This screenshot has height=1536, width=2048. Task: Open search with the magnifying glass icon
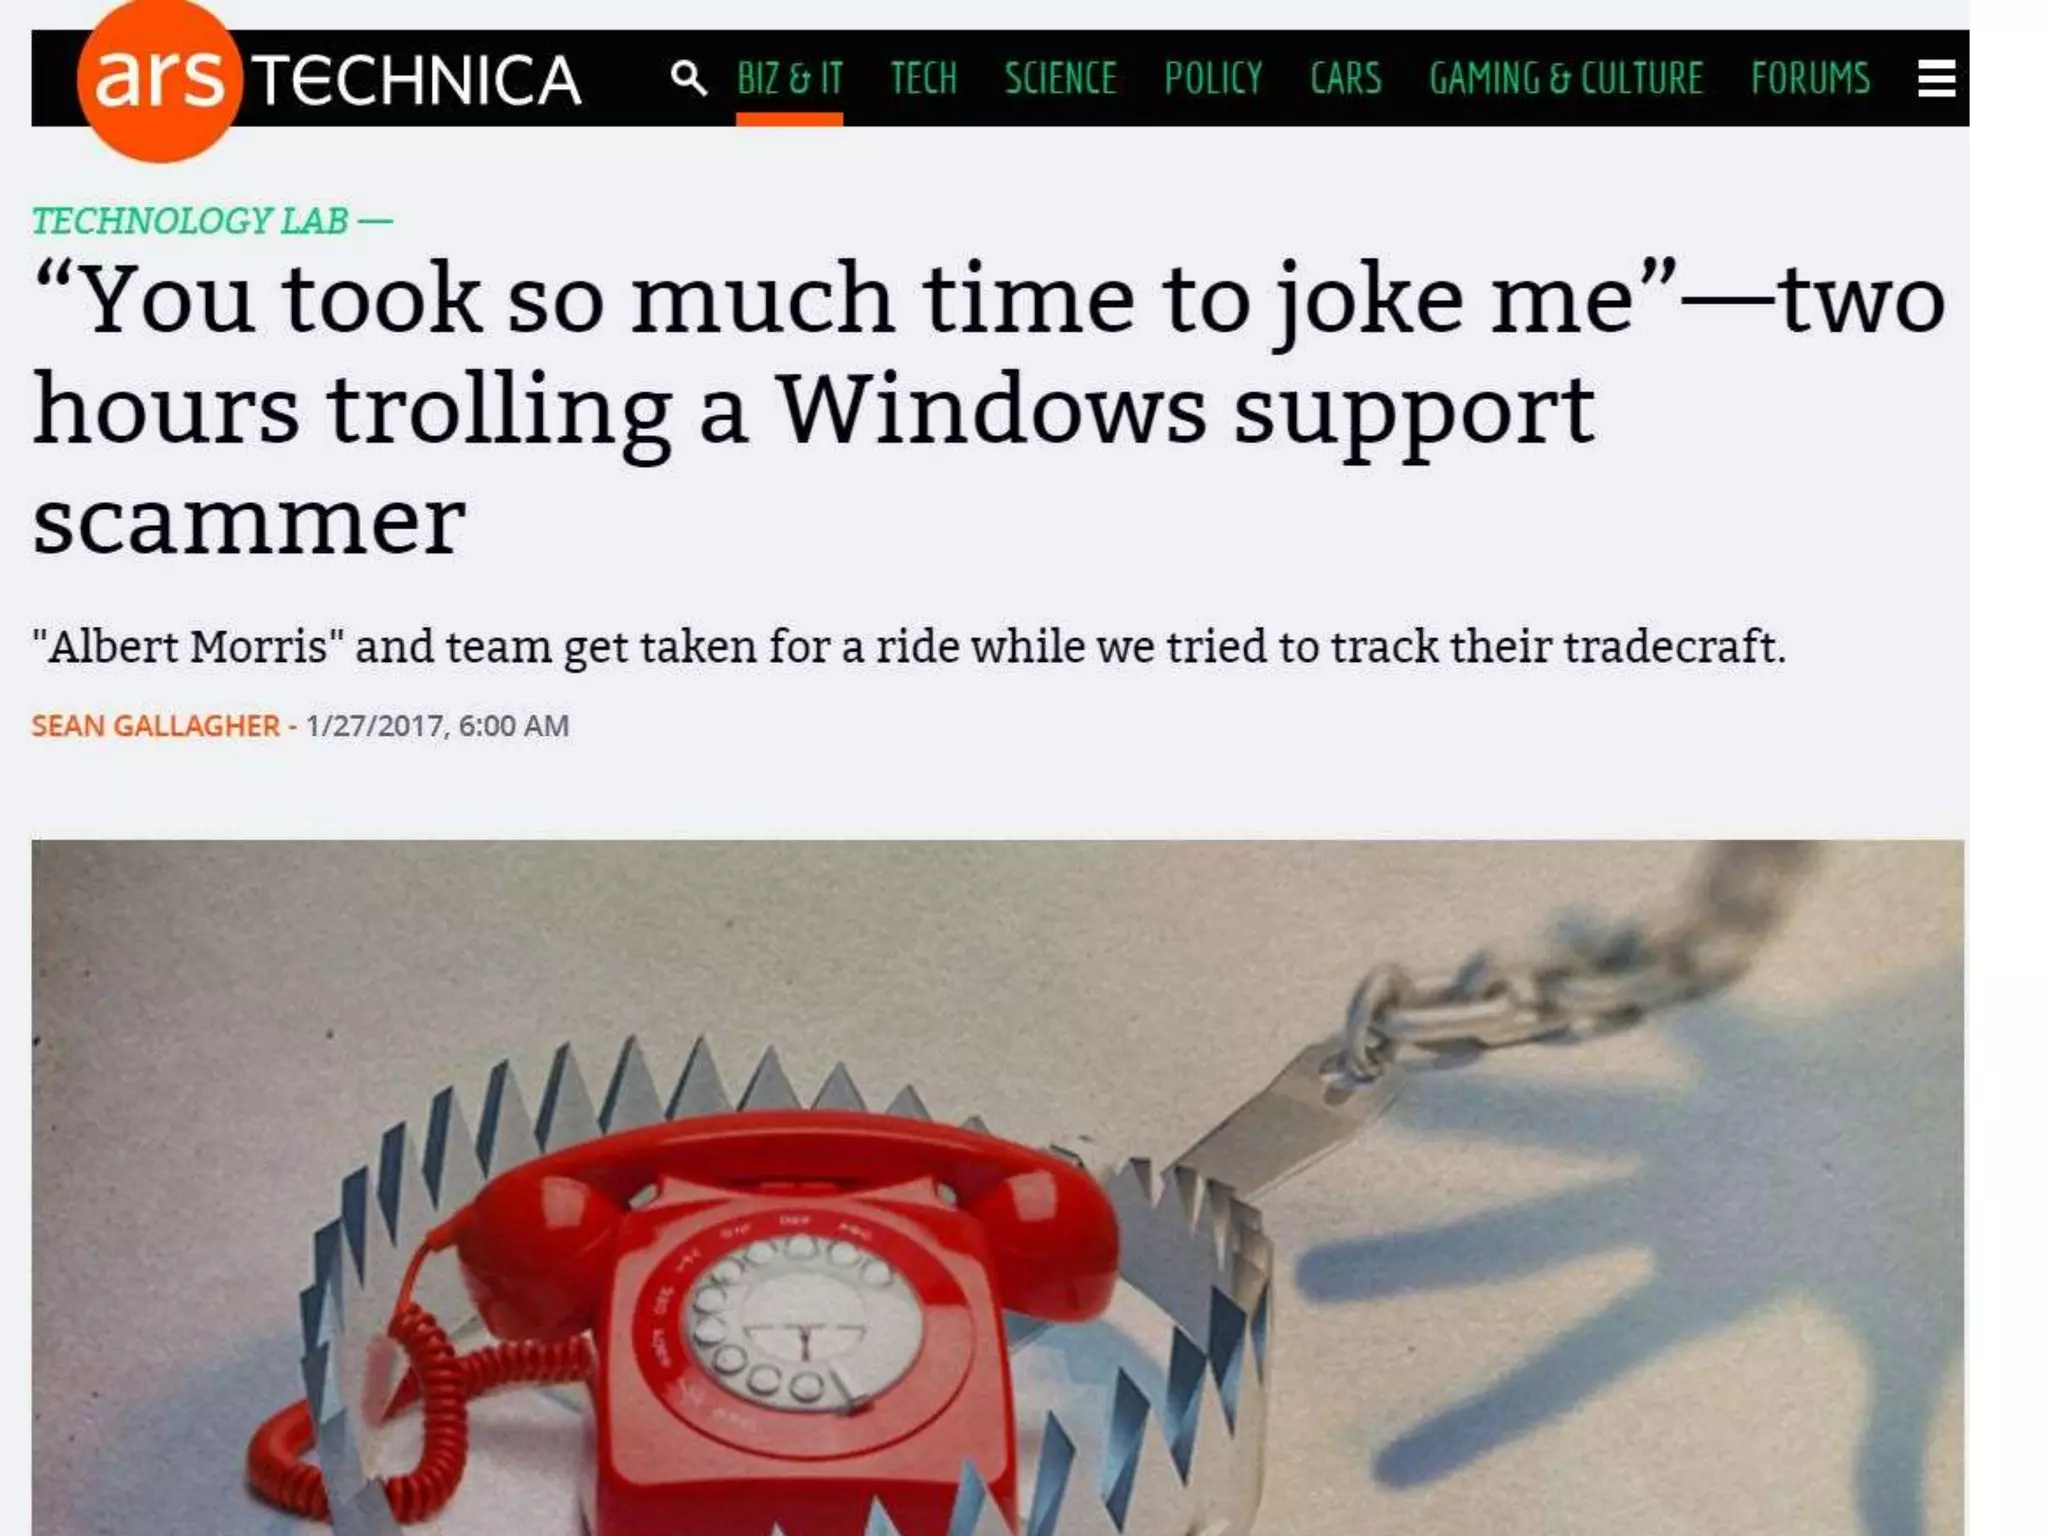pyautogui.click(x=688, y=78)
